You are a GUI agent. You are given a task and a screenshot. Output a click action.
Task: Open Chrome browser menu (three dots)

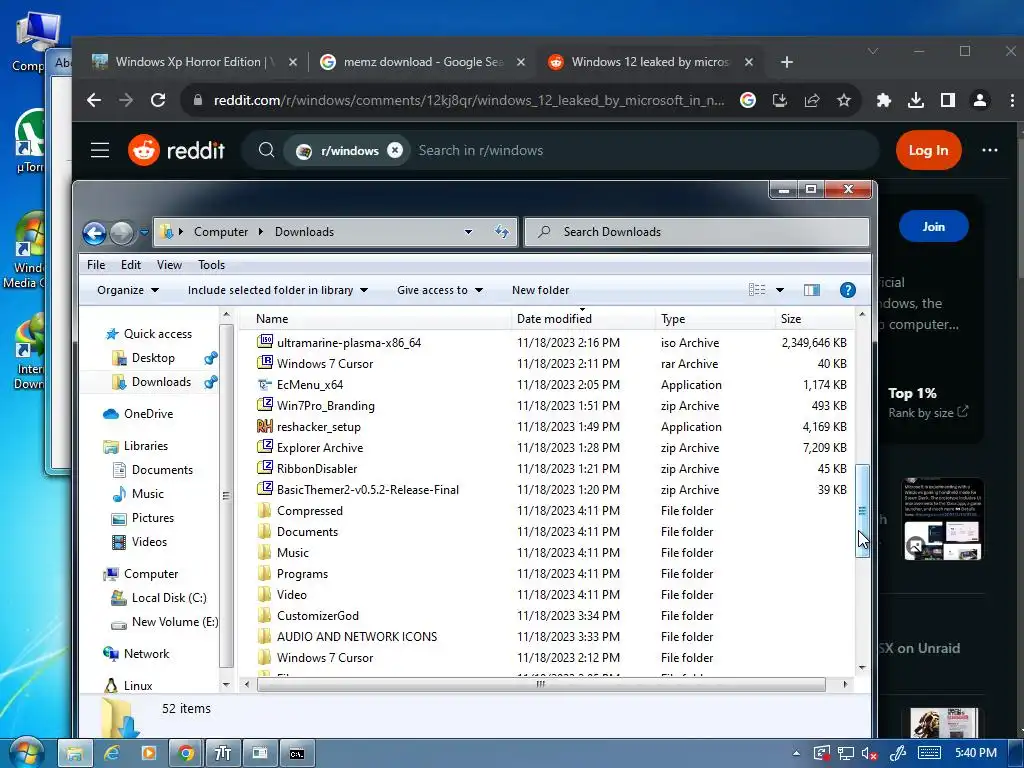(1012, 100)
